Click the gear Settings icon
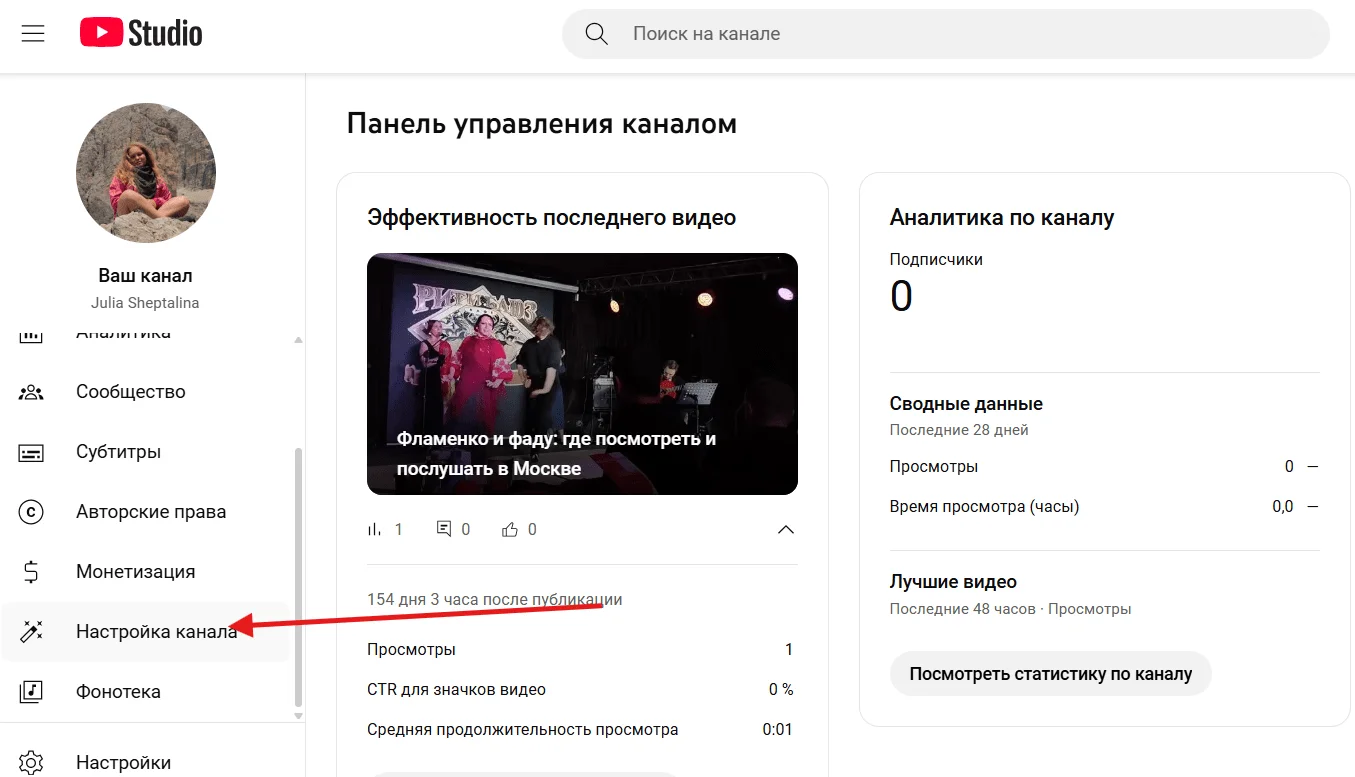This screenshot has width=1355, height=777. pyautogui.click(x=31, y=762)
